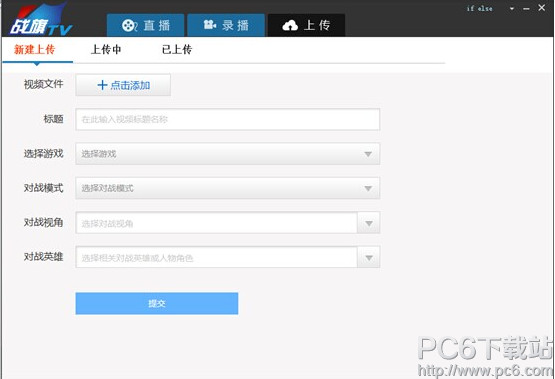View the 已上传 sub-tab
The image size is (555, 379).
coord(177,50)
